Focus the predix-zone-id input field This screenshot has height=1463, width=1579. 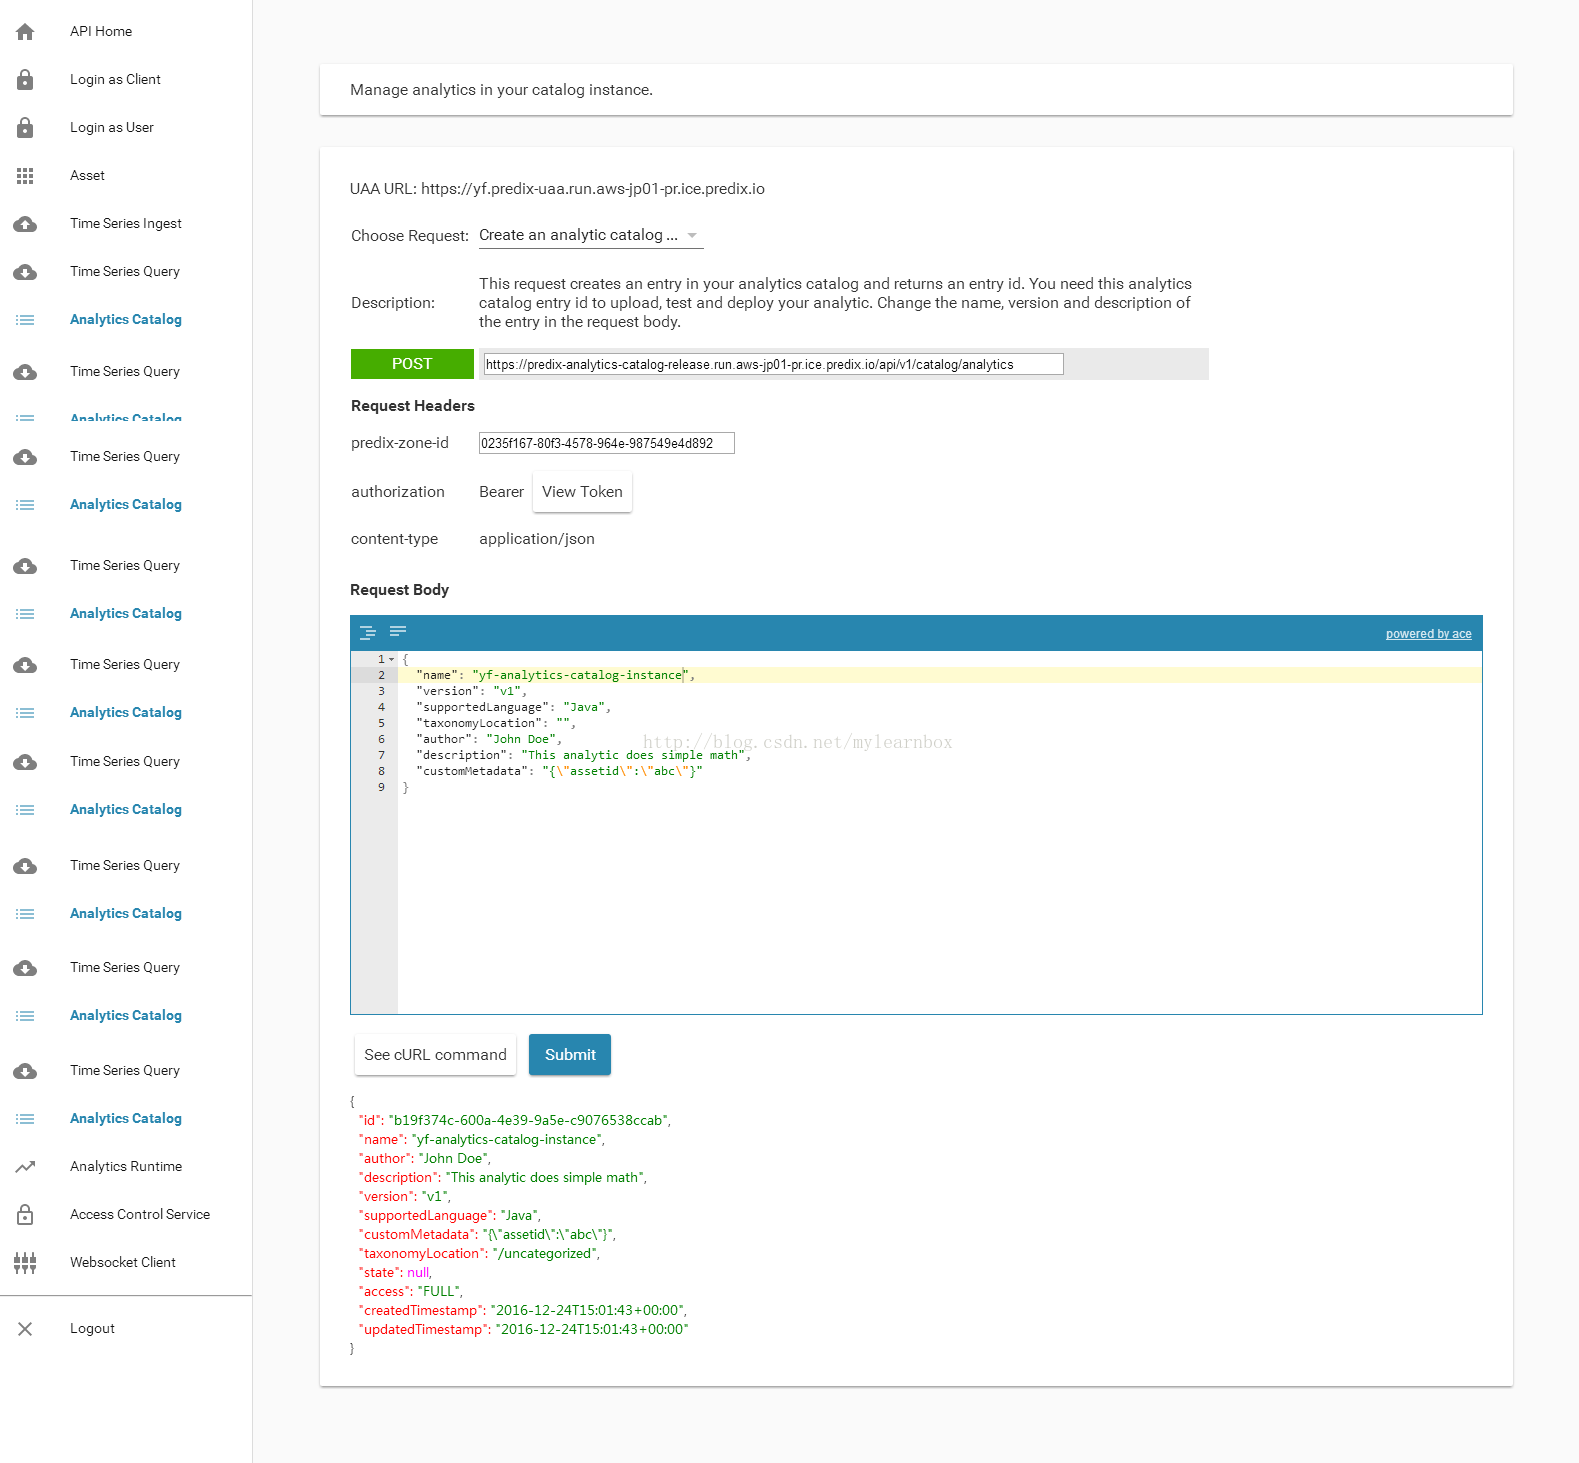[x=607, y=443]
